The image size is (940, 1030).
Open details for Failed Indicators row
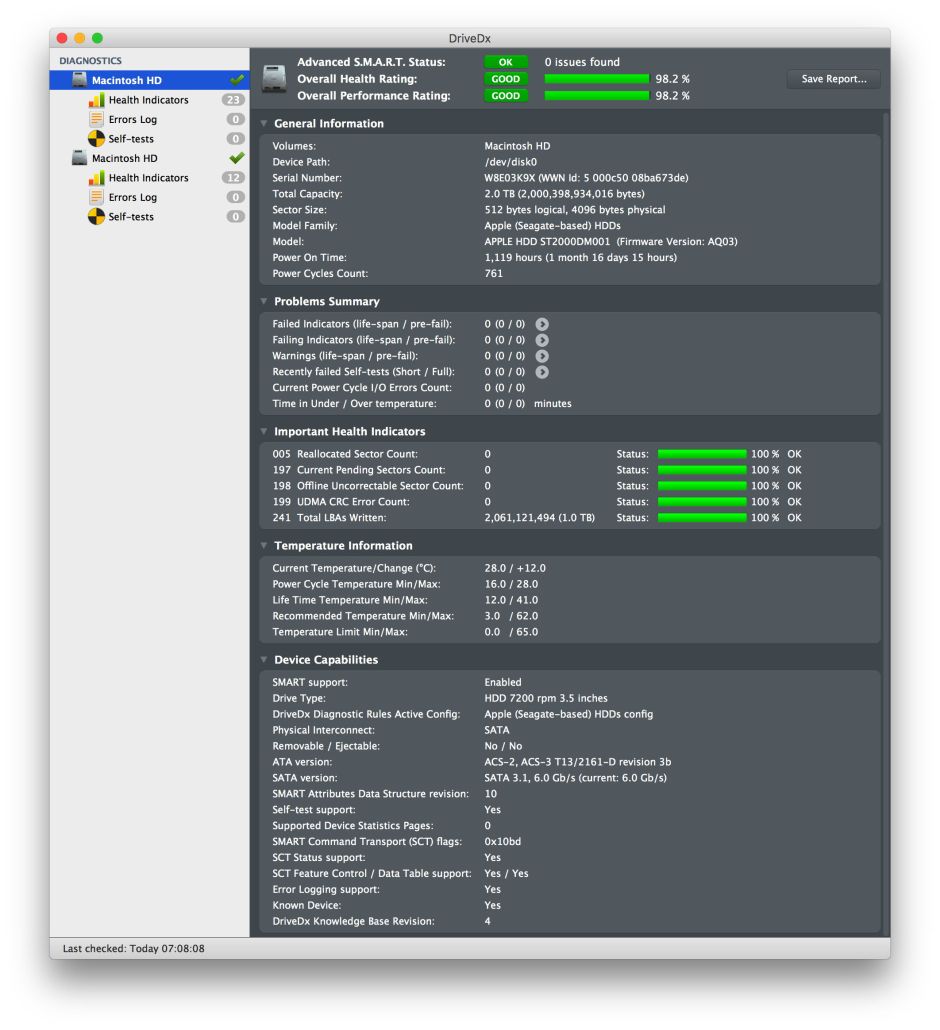pos(542,324)
